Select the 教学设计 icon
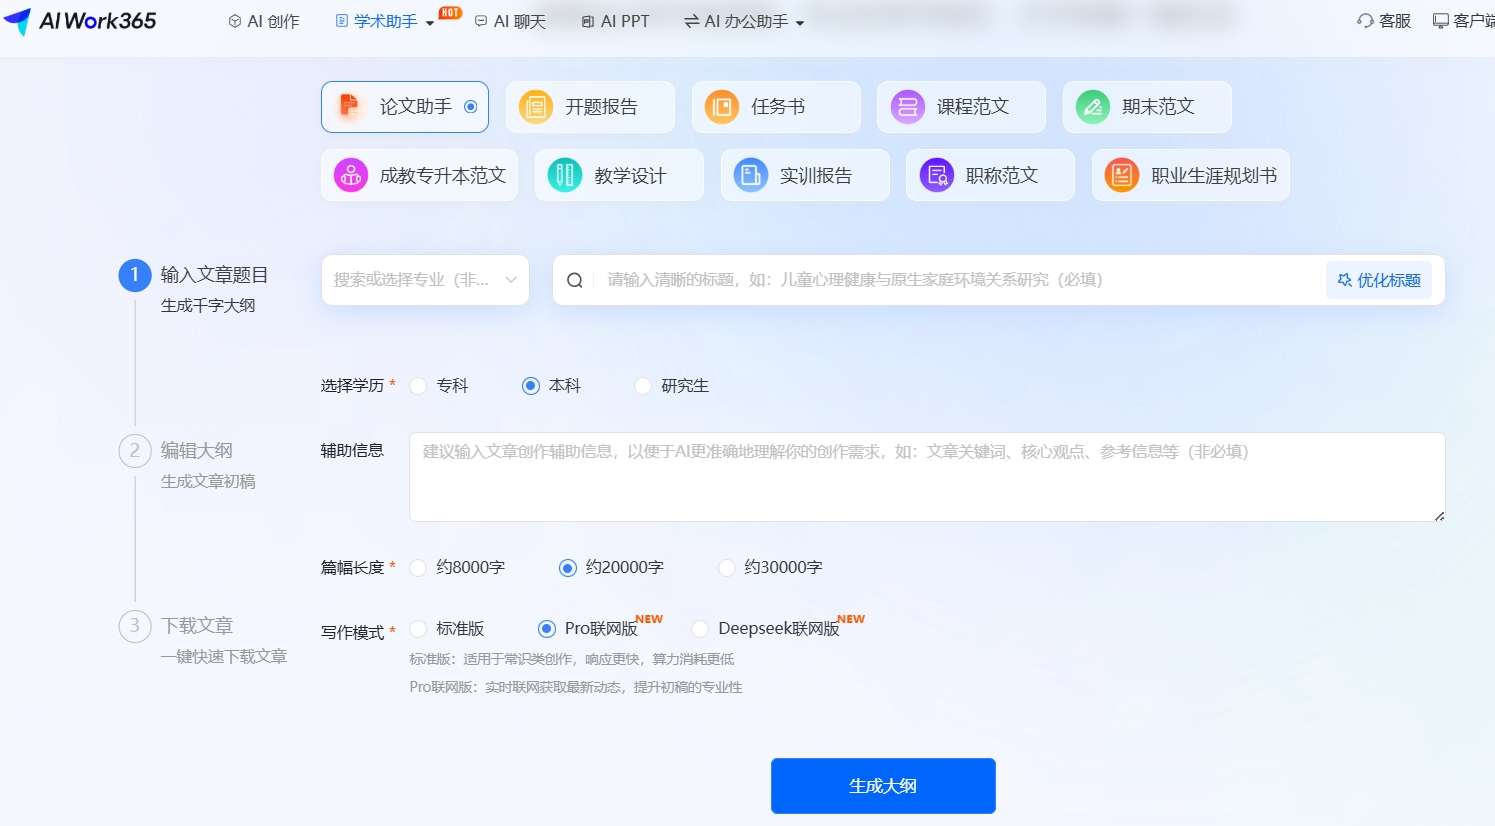 [564, 175]
